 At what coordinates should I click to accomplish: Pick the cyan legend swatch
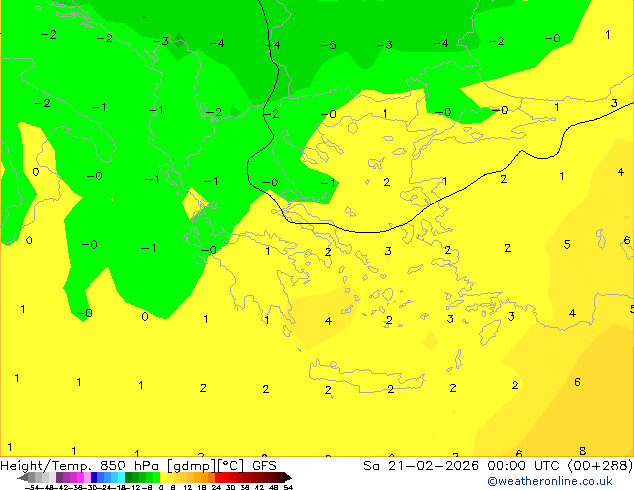121,477
